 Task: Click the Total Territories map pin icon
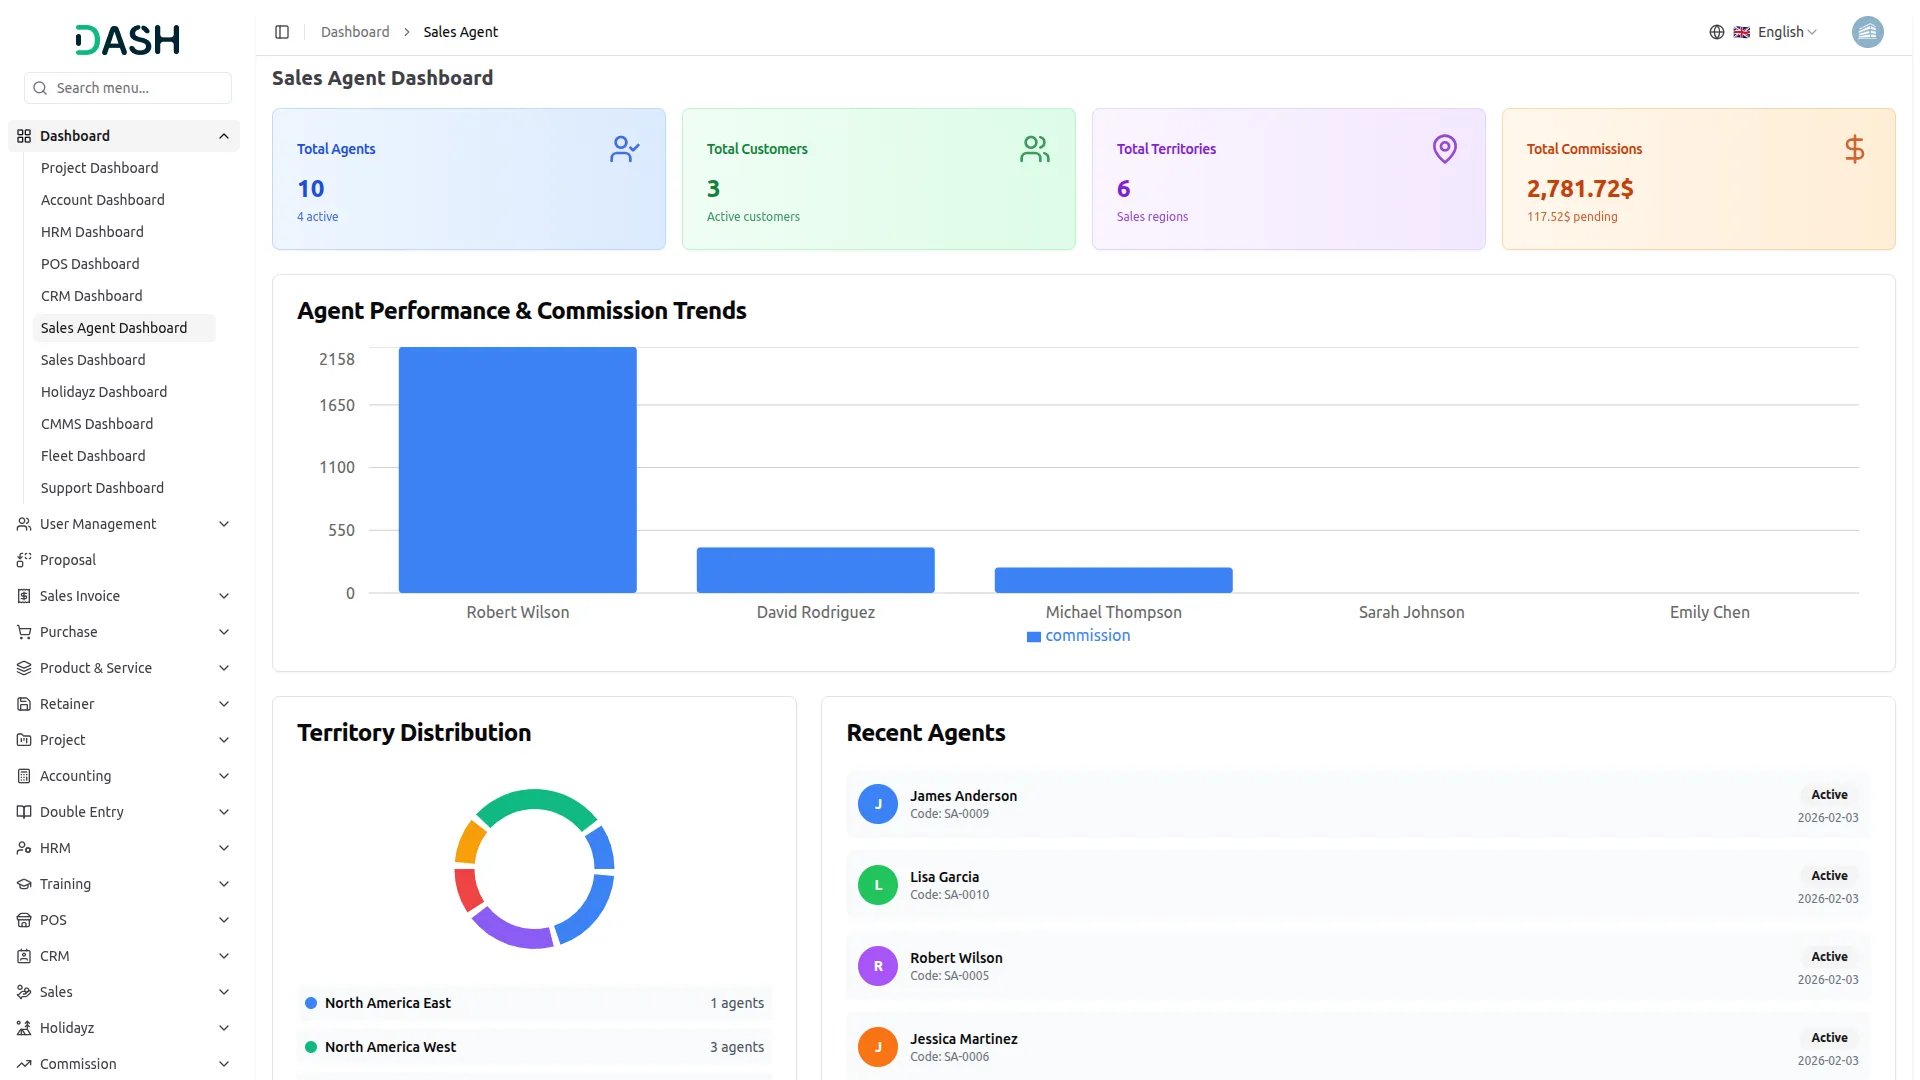(x=1444, y=149)
